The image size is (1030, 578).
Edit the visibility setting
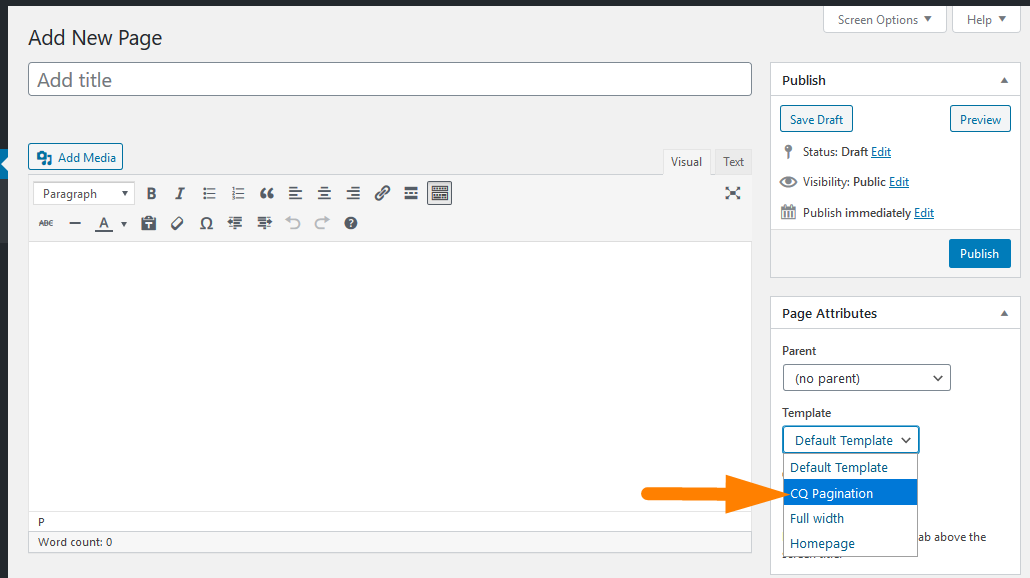(x=899, y=182)
